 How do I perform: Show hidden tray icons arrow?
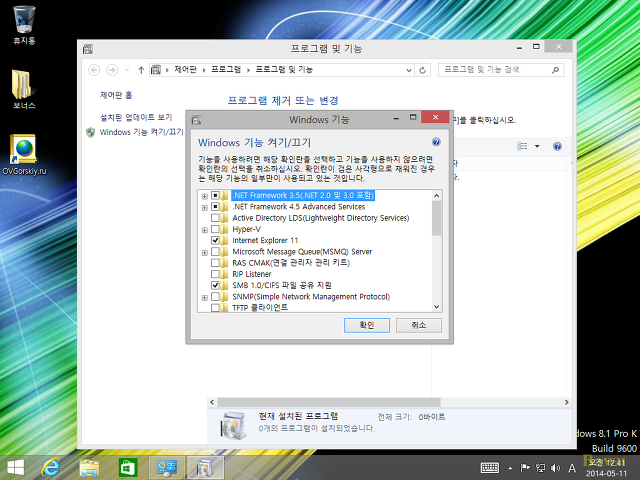point(510,469)
